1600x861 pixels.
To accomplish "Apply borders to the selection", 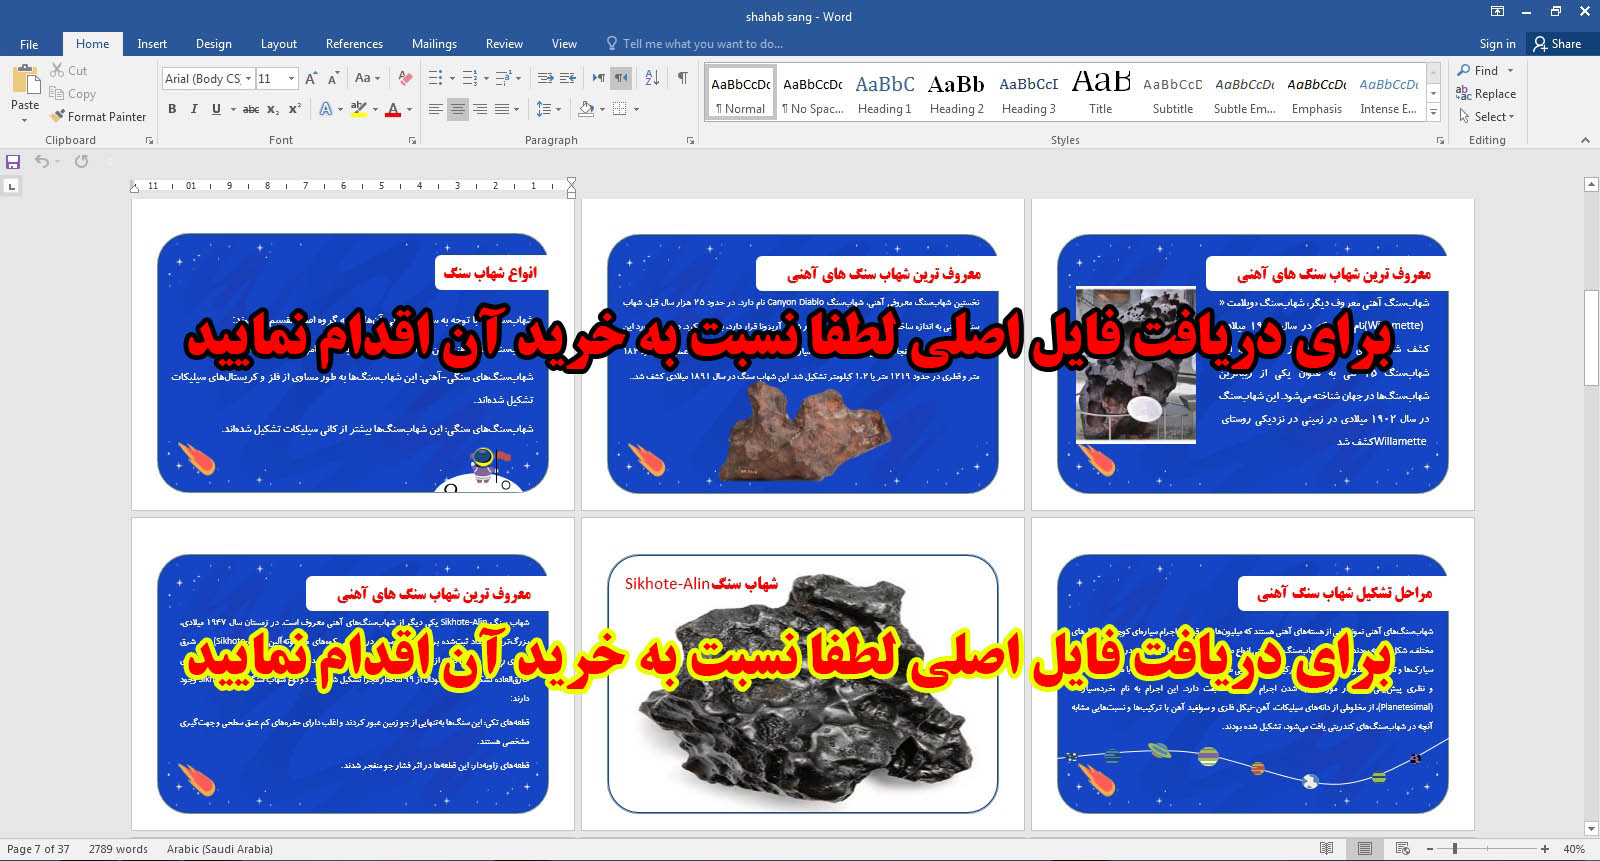I will (x=620, y=109).
